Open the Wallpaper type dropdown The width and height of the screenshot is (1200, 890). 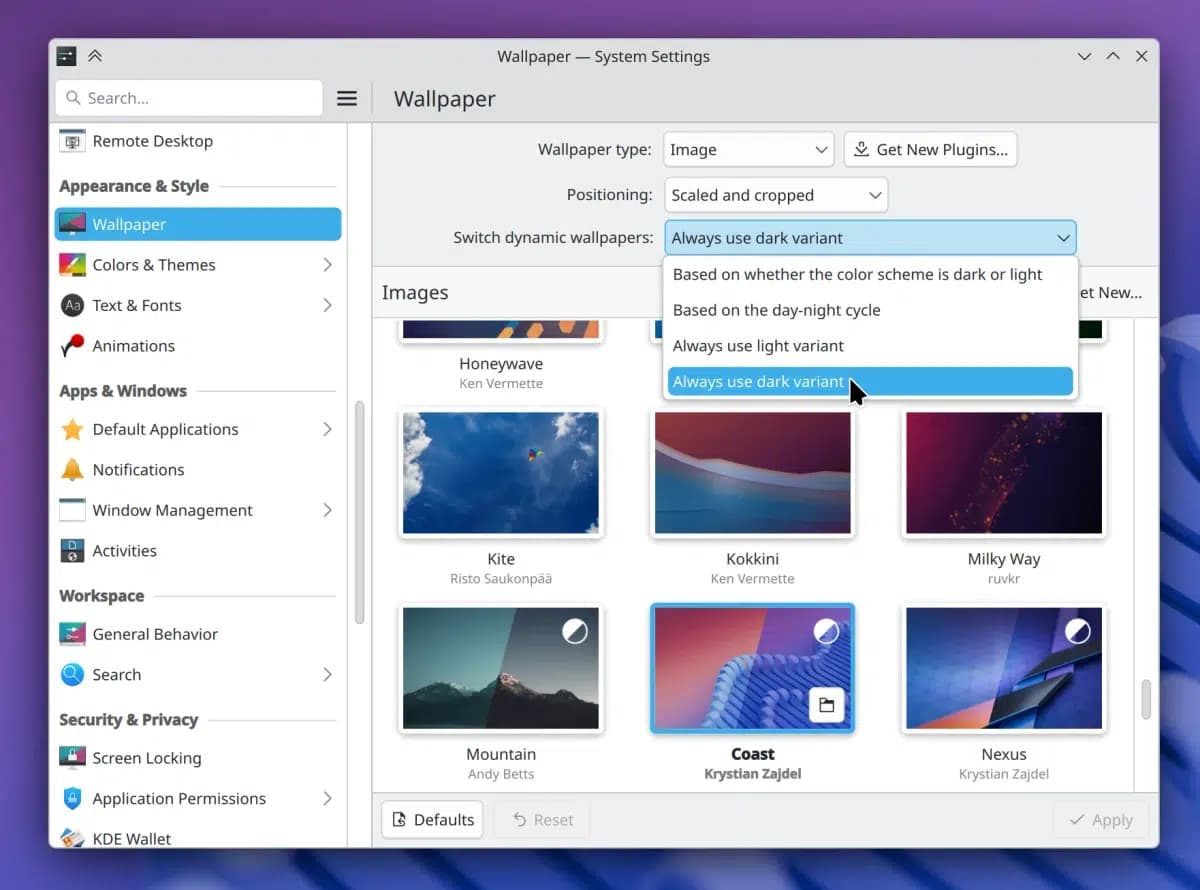coord(748,150)
